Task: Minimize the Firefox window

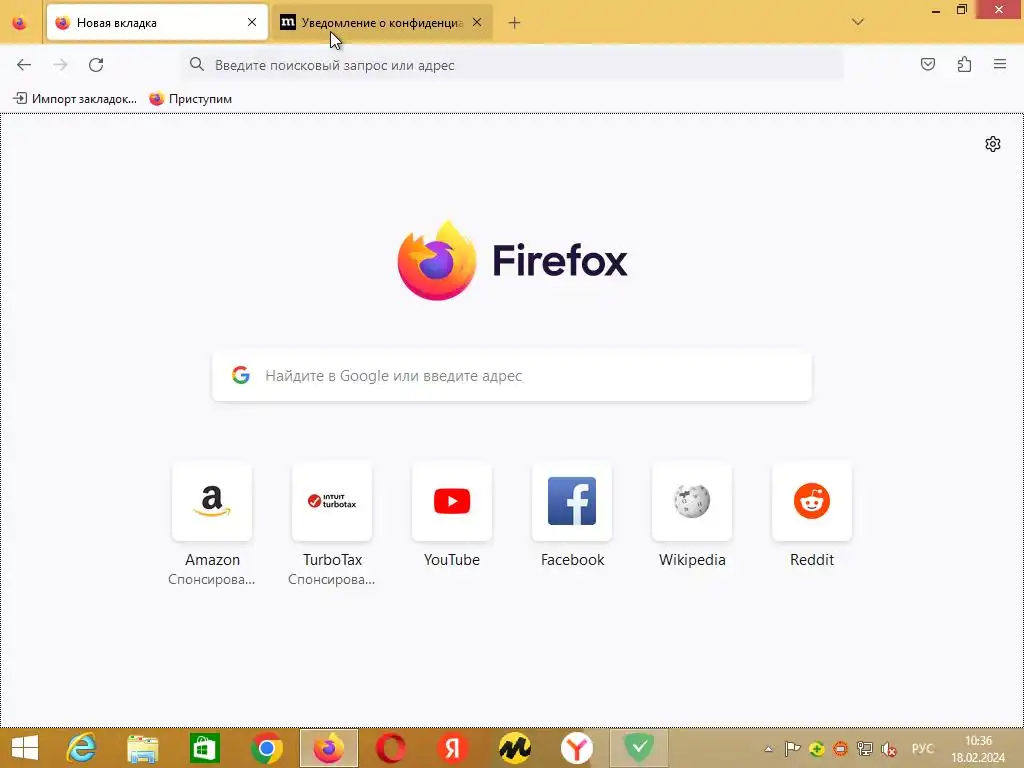Action: [935, 10]
